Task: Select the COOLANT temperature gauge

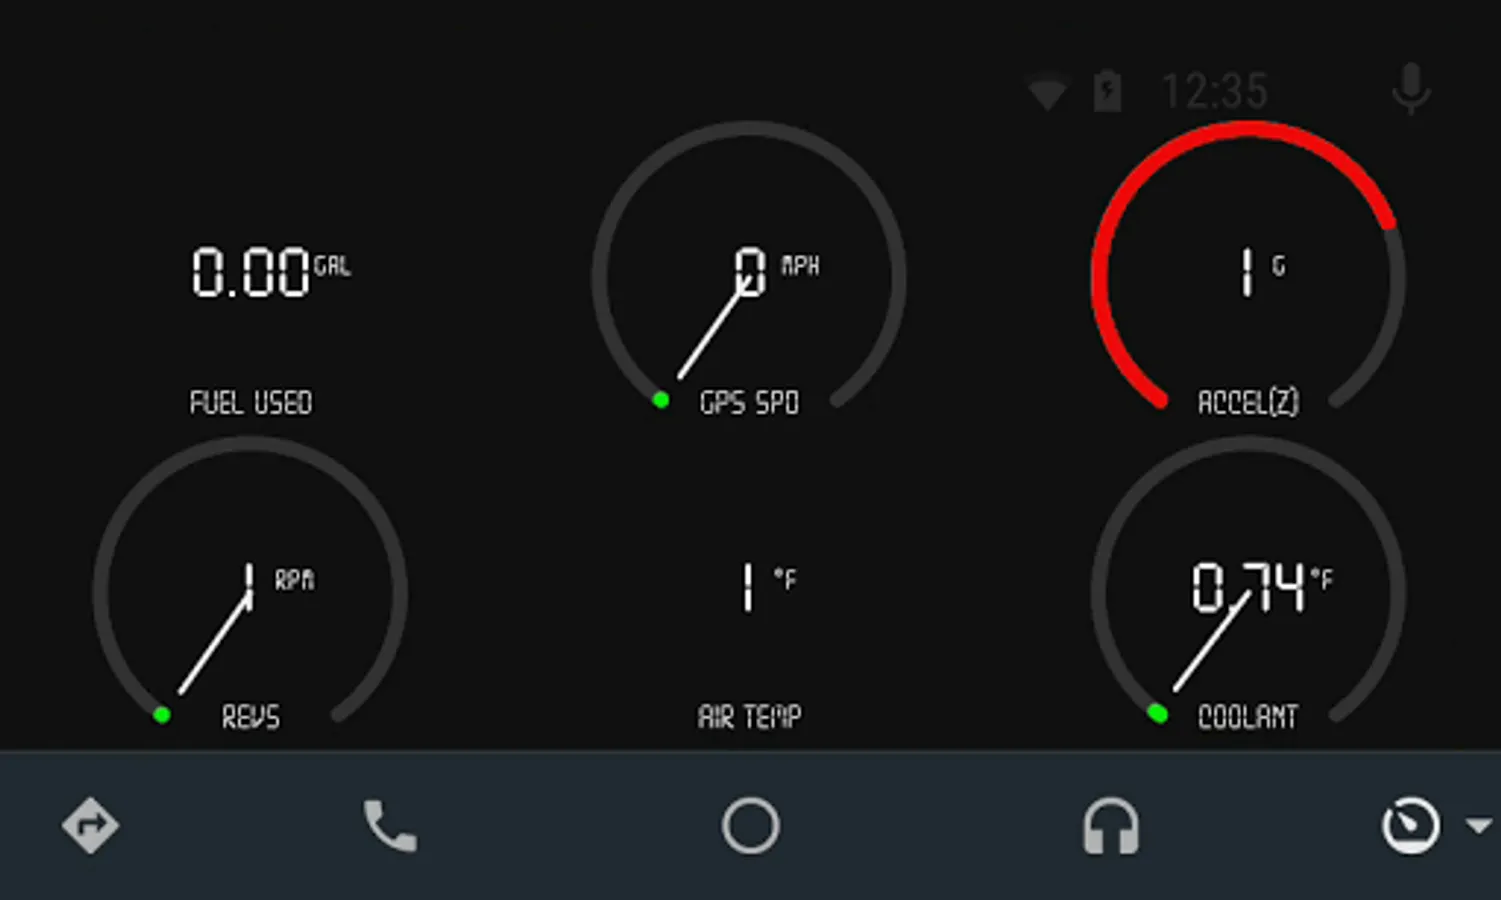Action: pos(1248,581)
